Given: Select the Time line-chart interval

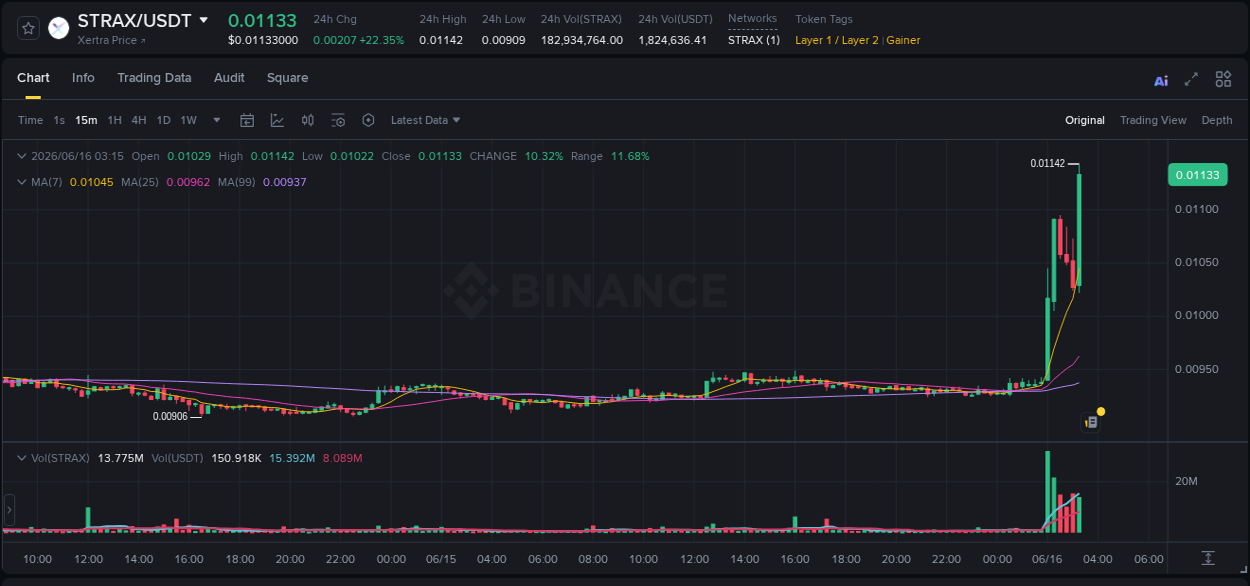Looking at the screenshot, I should point(30,120).
